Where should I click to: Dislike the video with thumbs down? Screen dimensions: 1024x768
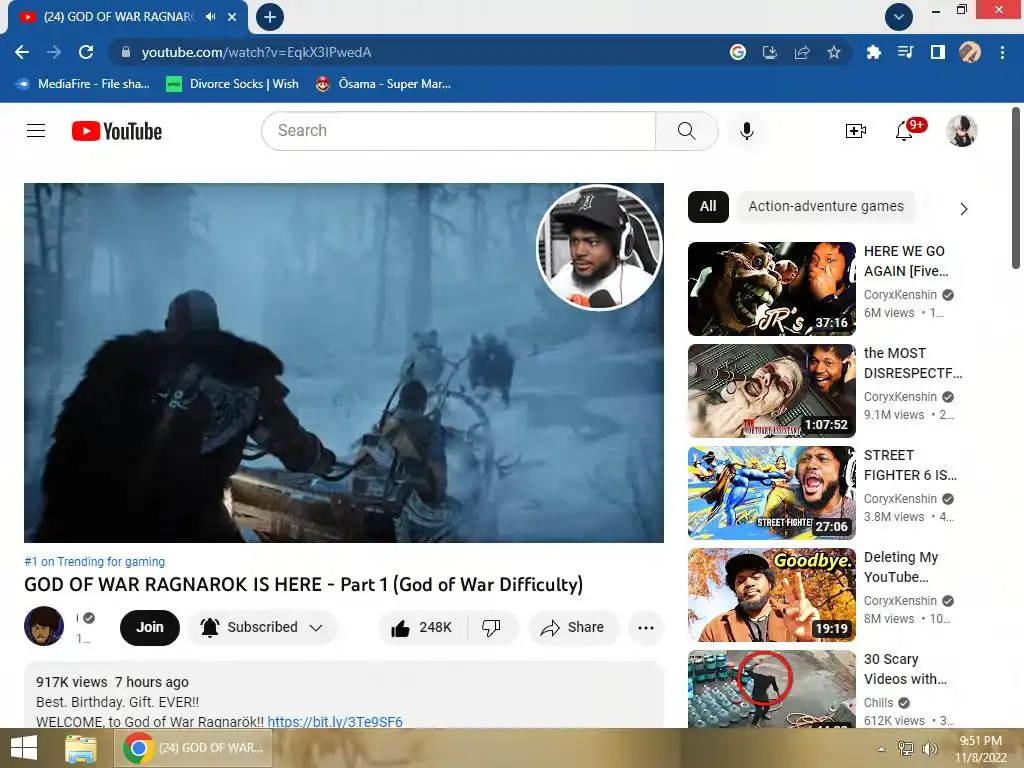tap(491, 628)
